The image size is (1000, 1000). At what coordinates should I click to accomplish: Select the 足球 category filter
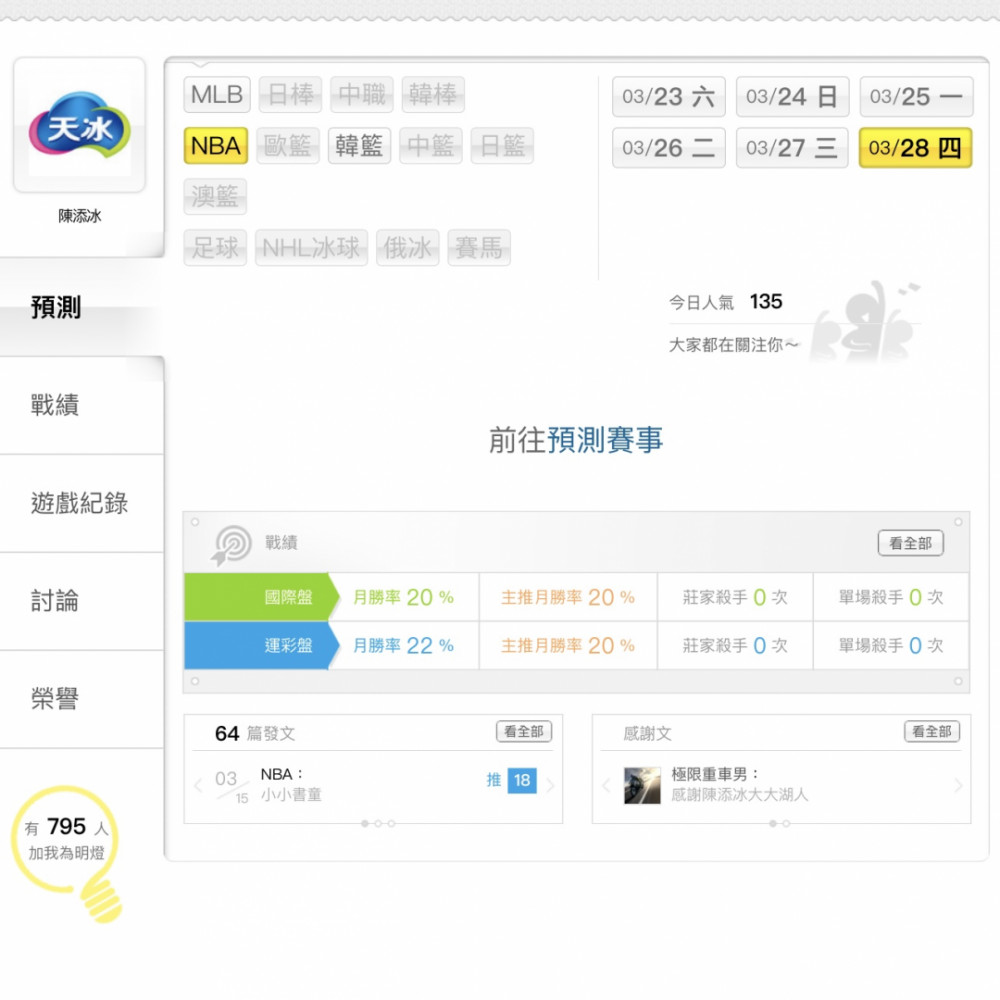(x=215, y=247)
